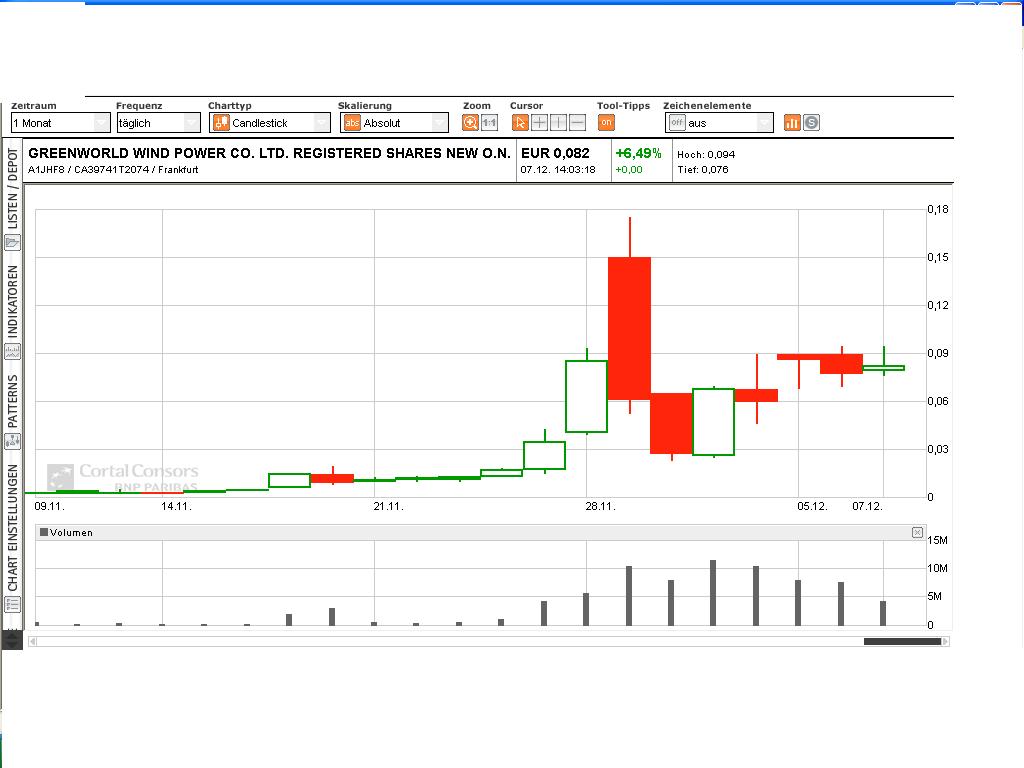Image resolution: width=1024 pixels, height=768 pixels.
Task: Click the 05.12. date label on axis
Action: tap(812, 507)
